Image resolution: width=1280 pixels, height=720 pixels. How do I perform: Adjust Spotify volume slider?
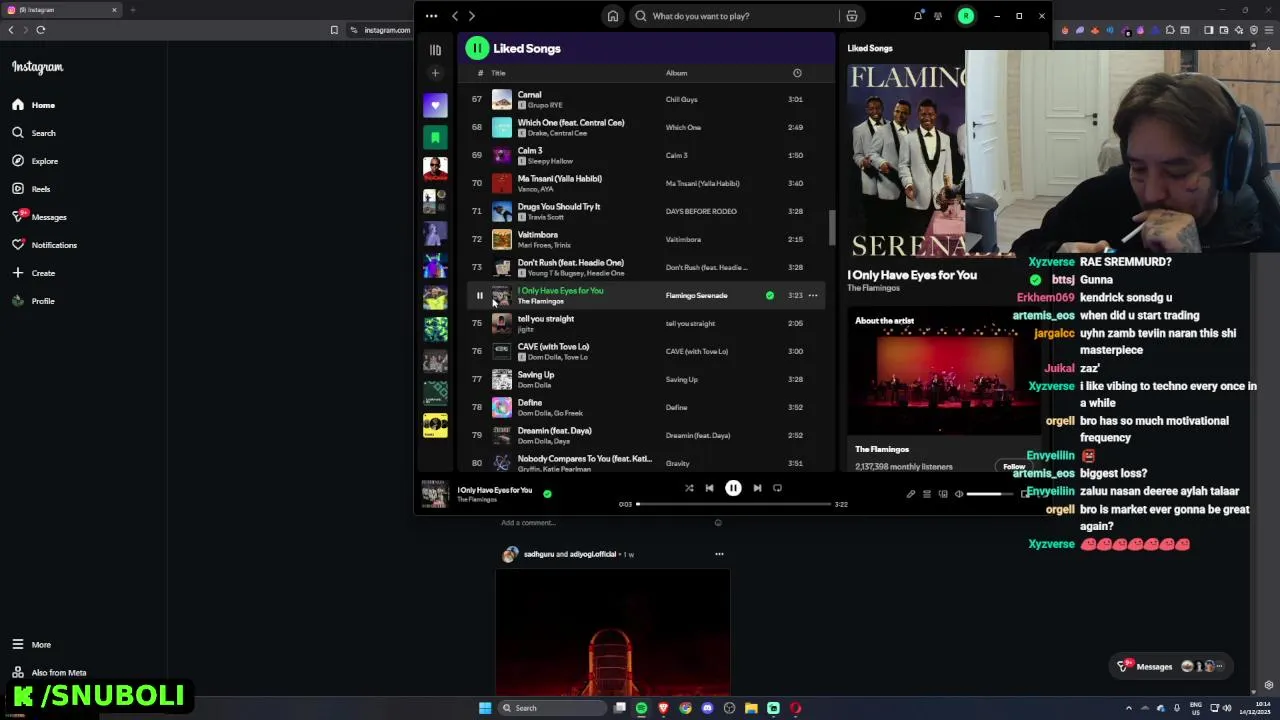coord(989,494)
